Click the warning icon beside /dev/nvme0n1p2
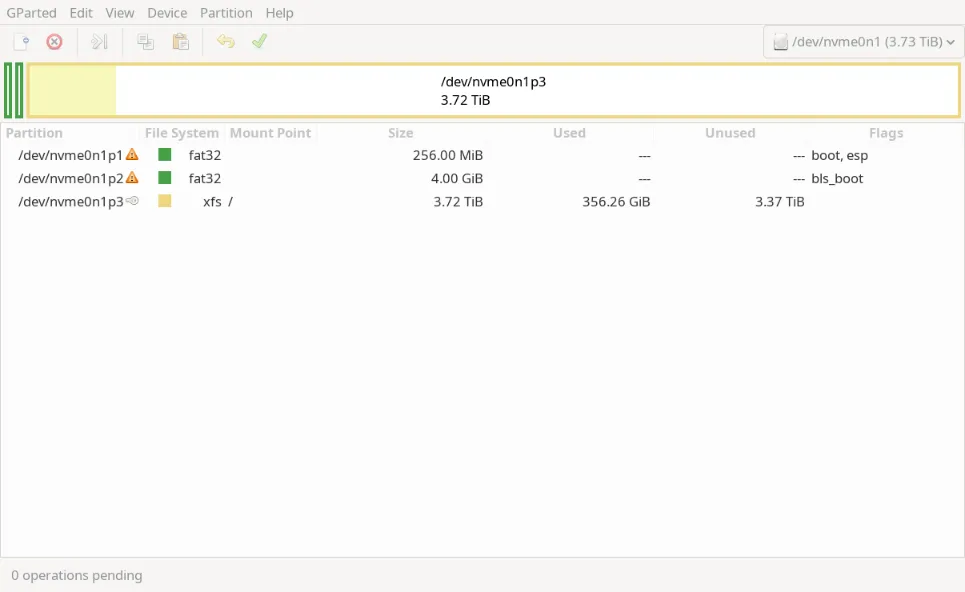 [x=132, y=178]
